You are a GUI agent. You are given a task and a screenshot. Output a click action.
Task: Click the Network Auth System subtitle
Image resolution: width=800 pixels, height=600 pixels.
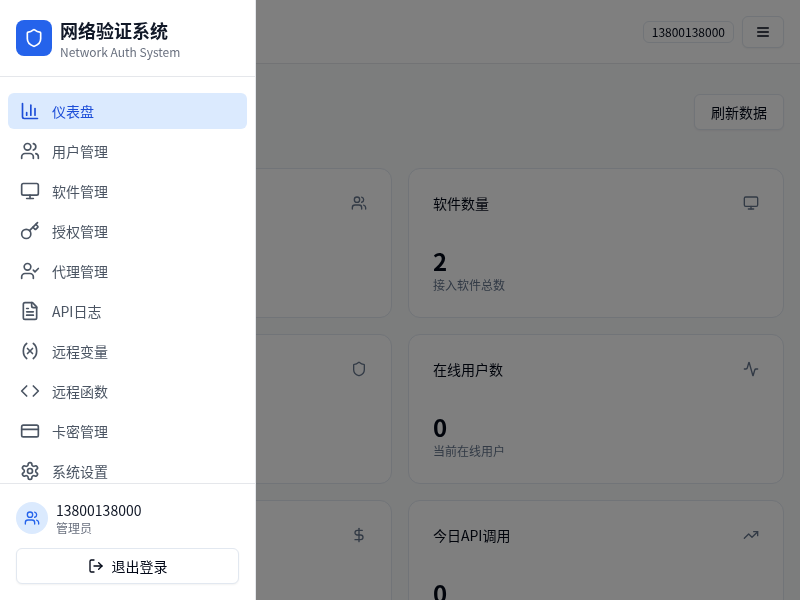[x=120, y=53]
